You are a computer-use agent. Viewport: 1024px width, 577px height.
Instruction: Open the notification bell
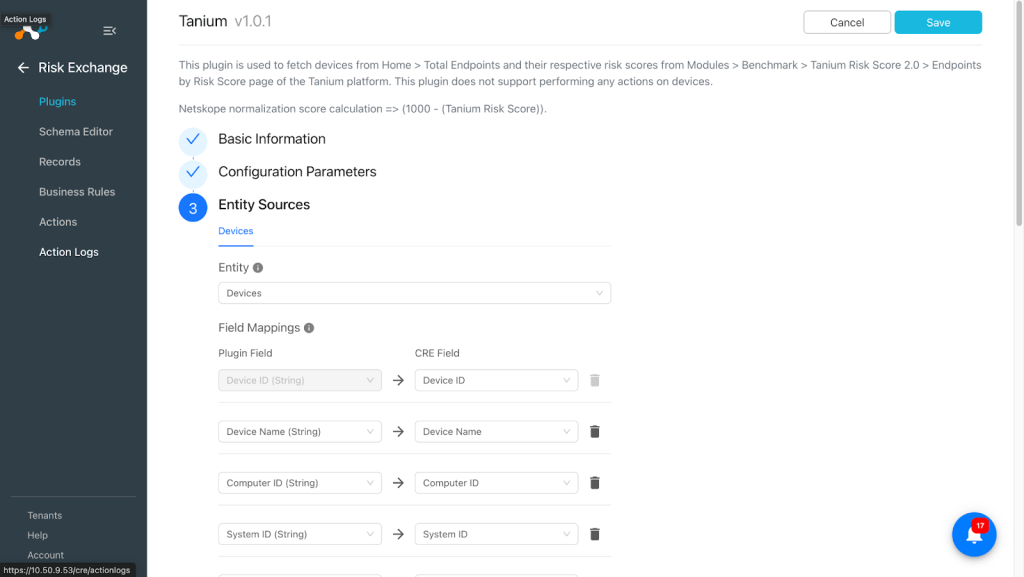tap(974, 534)
